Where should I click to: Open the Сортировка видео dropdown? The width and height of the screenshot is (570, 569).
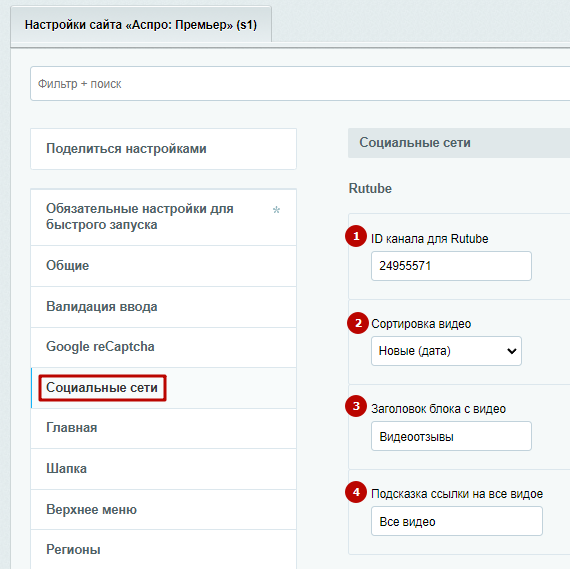pyautogui.click(x=446, y=351)
